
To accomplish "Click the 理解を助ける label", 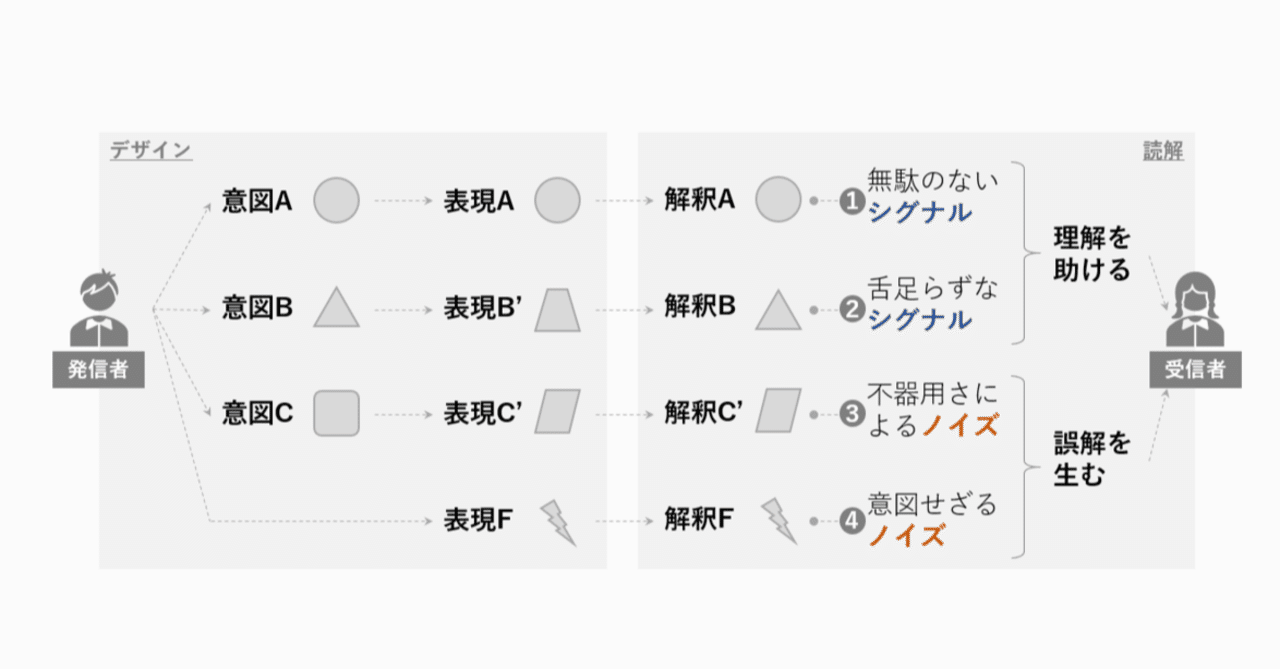I will click(x=1091, y=254).
